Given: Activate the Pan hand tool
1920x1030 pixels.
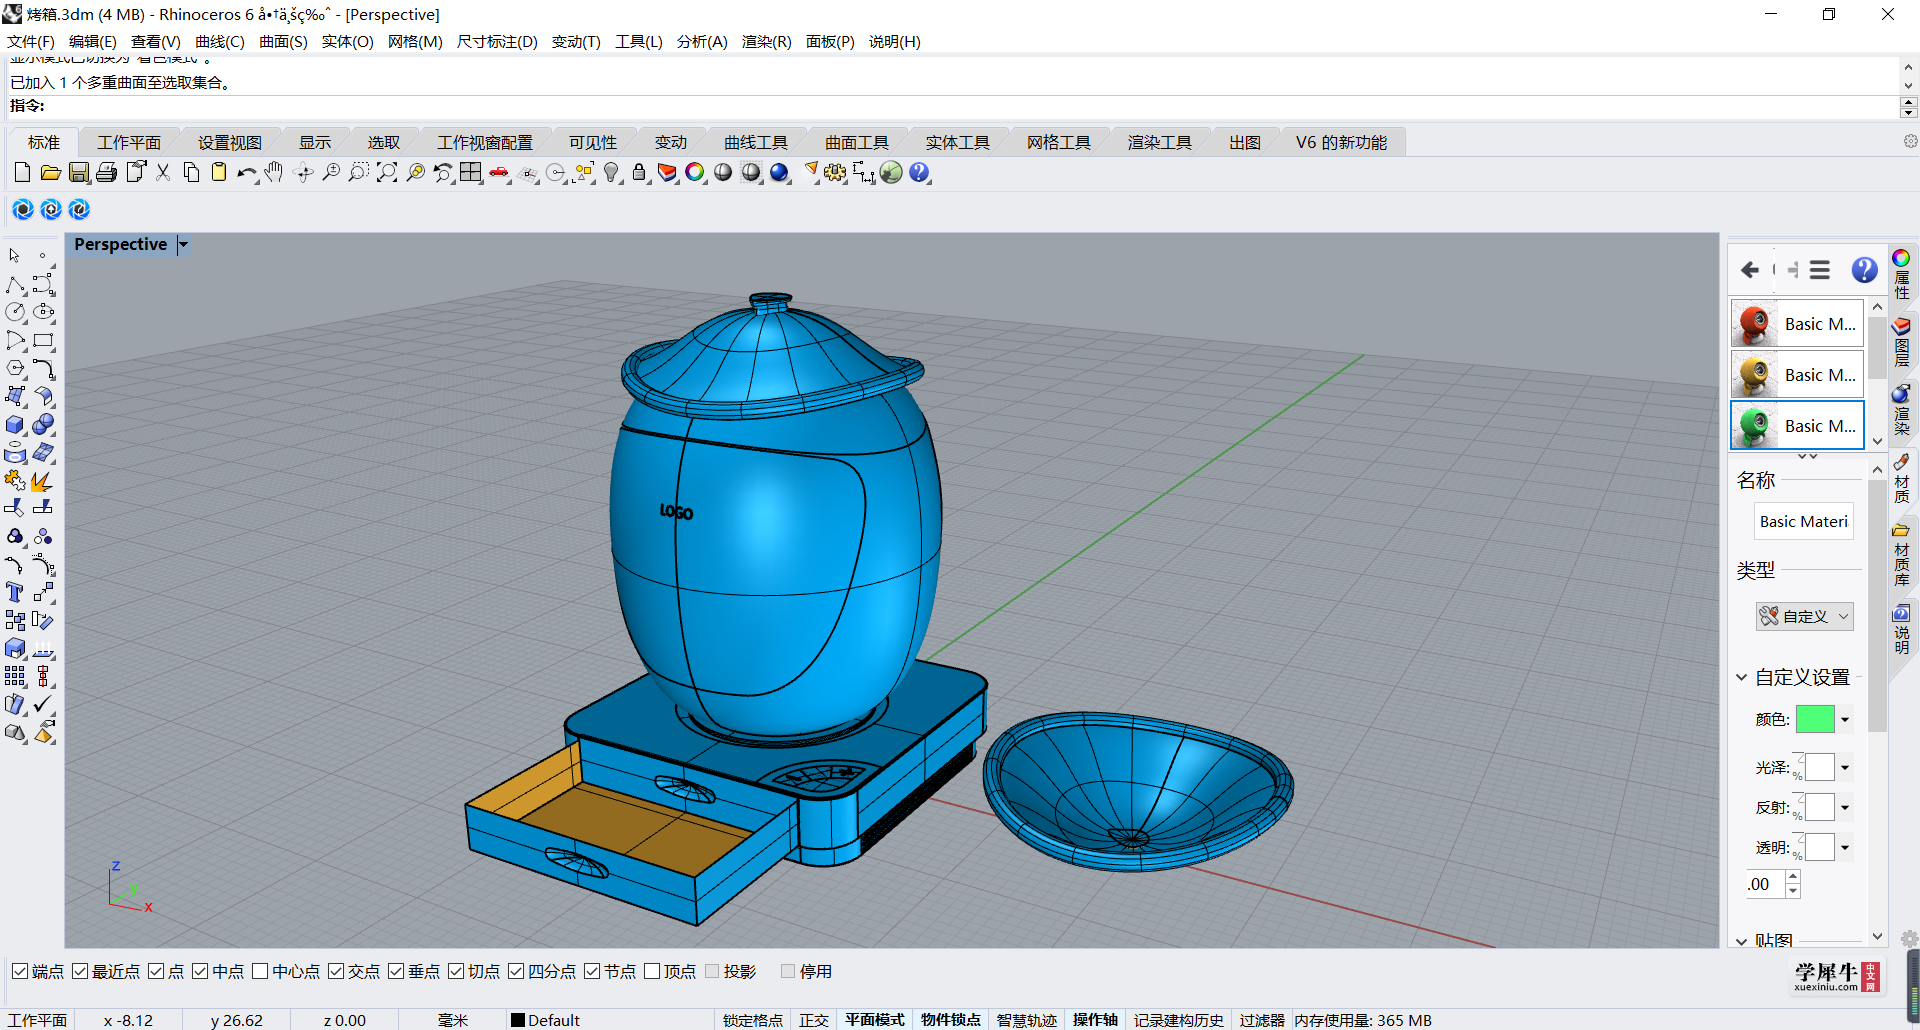Looking at the screenshot, I should click(x=274, y=173).
